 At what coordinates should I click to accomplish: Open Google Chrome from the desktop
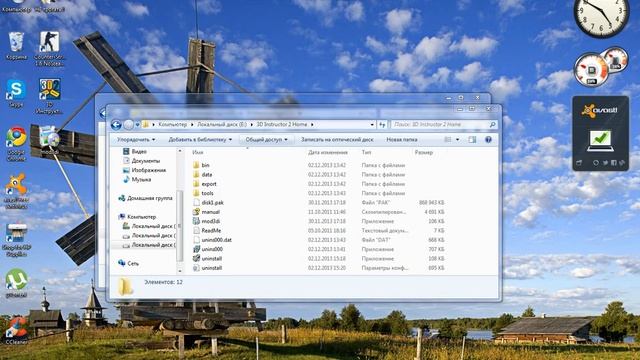coord(16,143)
